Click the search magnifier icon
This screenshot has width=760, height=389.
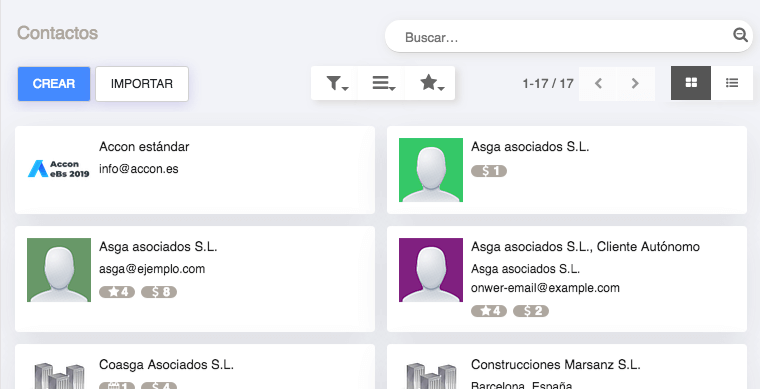pyautogui.click(x=740, y=35)
